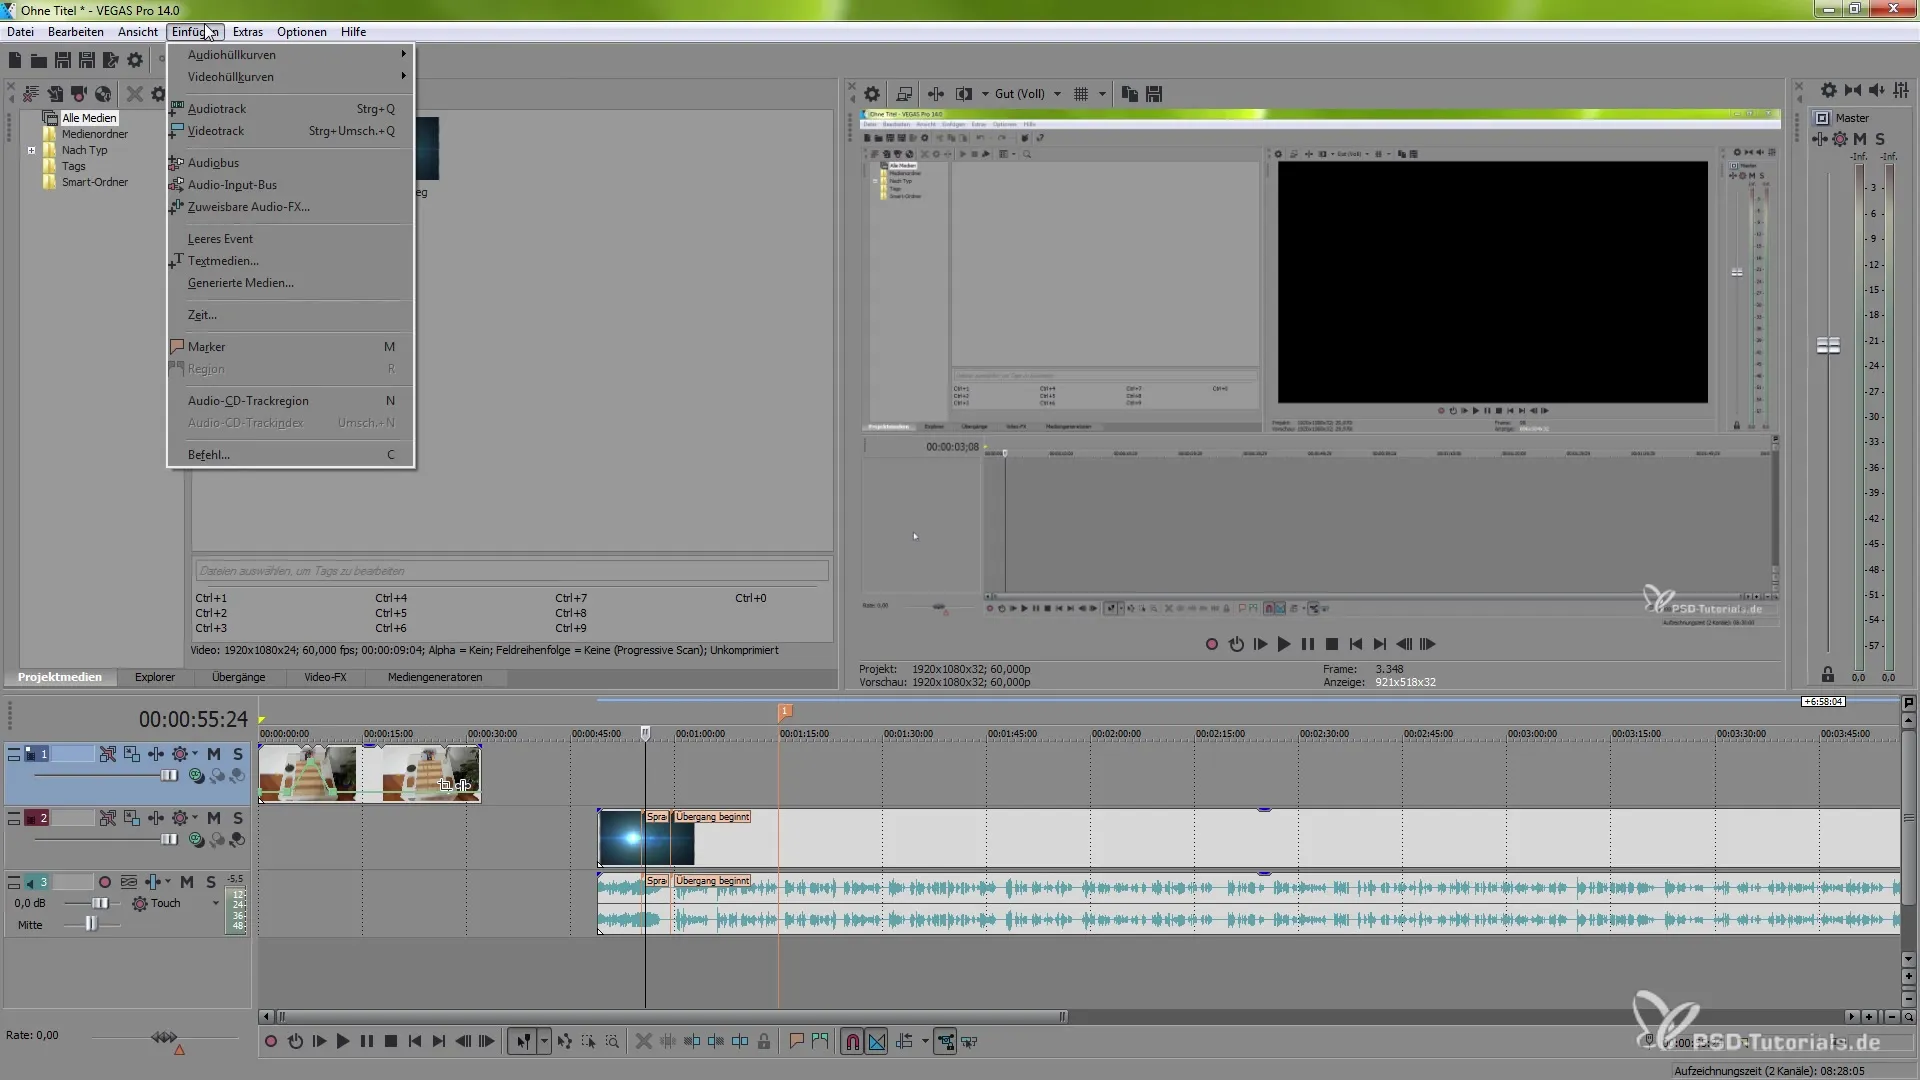The height and width of the screenshot is (1080, 1920).
Task: Solo video track 2
Action: tap(237, 818)
